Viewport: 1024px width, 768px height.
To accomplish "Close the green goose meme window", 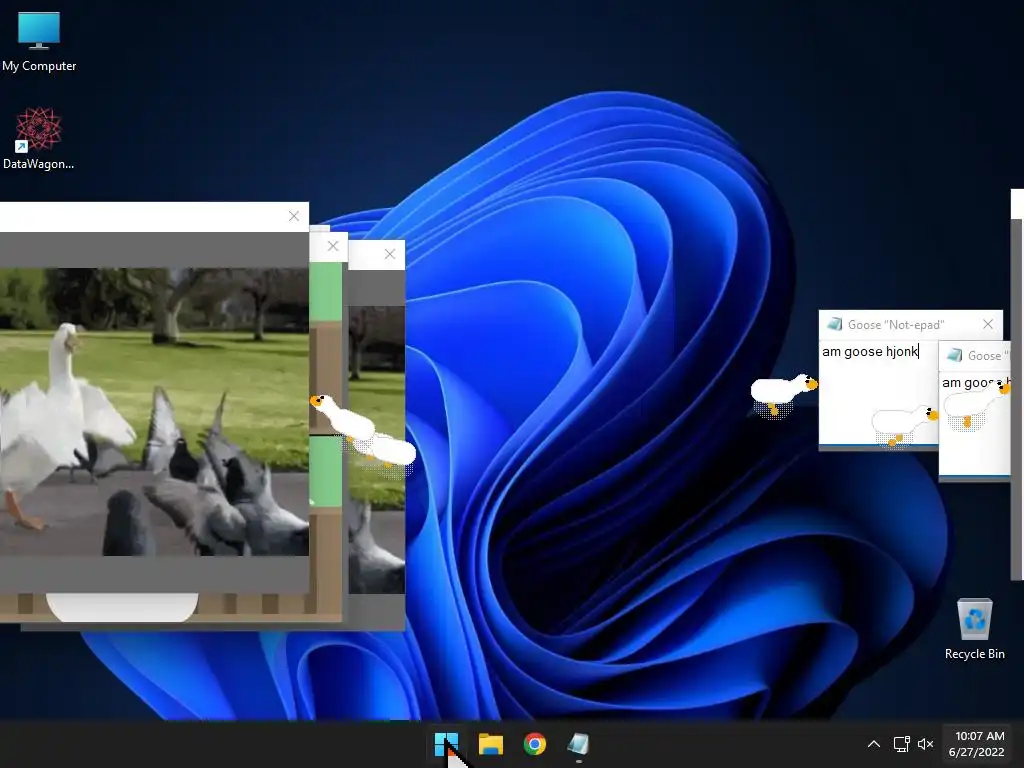I will click(333, 246).
